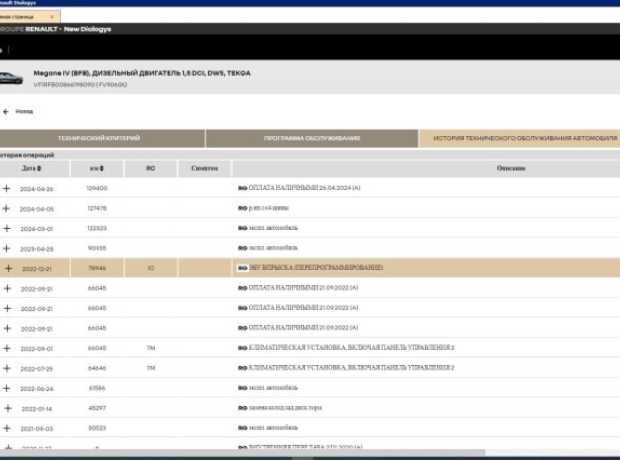The height and width of the screenshot is (460, 620).
Task: Expand the highlighted 2022-12-21 row
Action: [8, 268]
